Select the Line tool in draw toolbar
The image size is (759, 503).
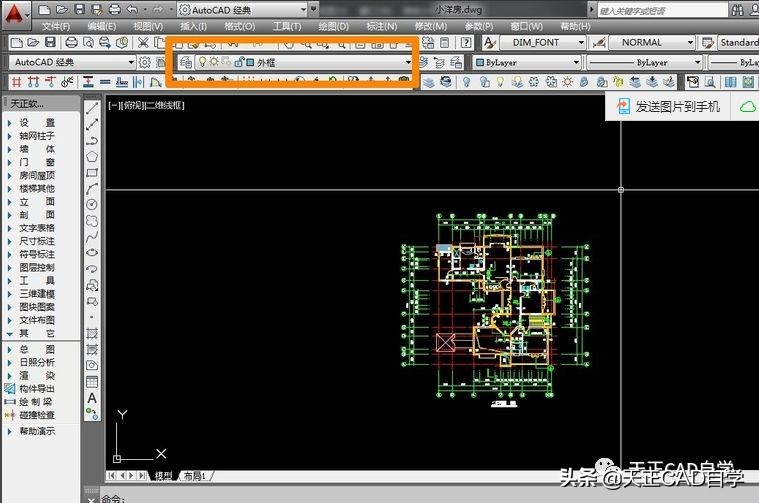point(92,108)
